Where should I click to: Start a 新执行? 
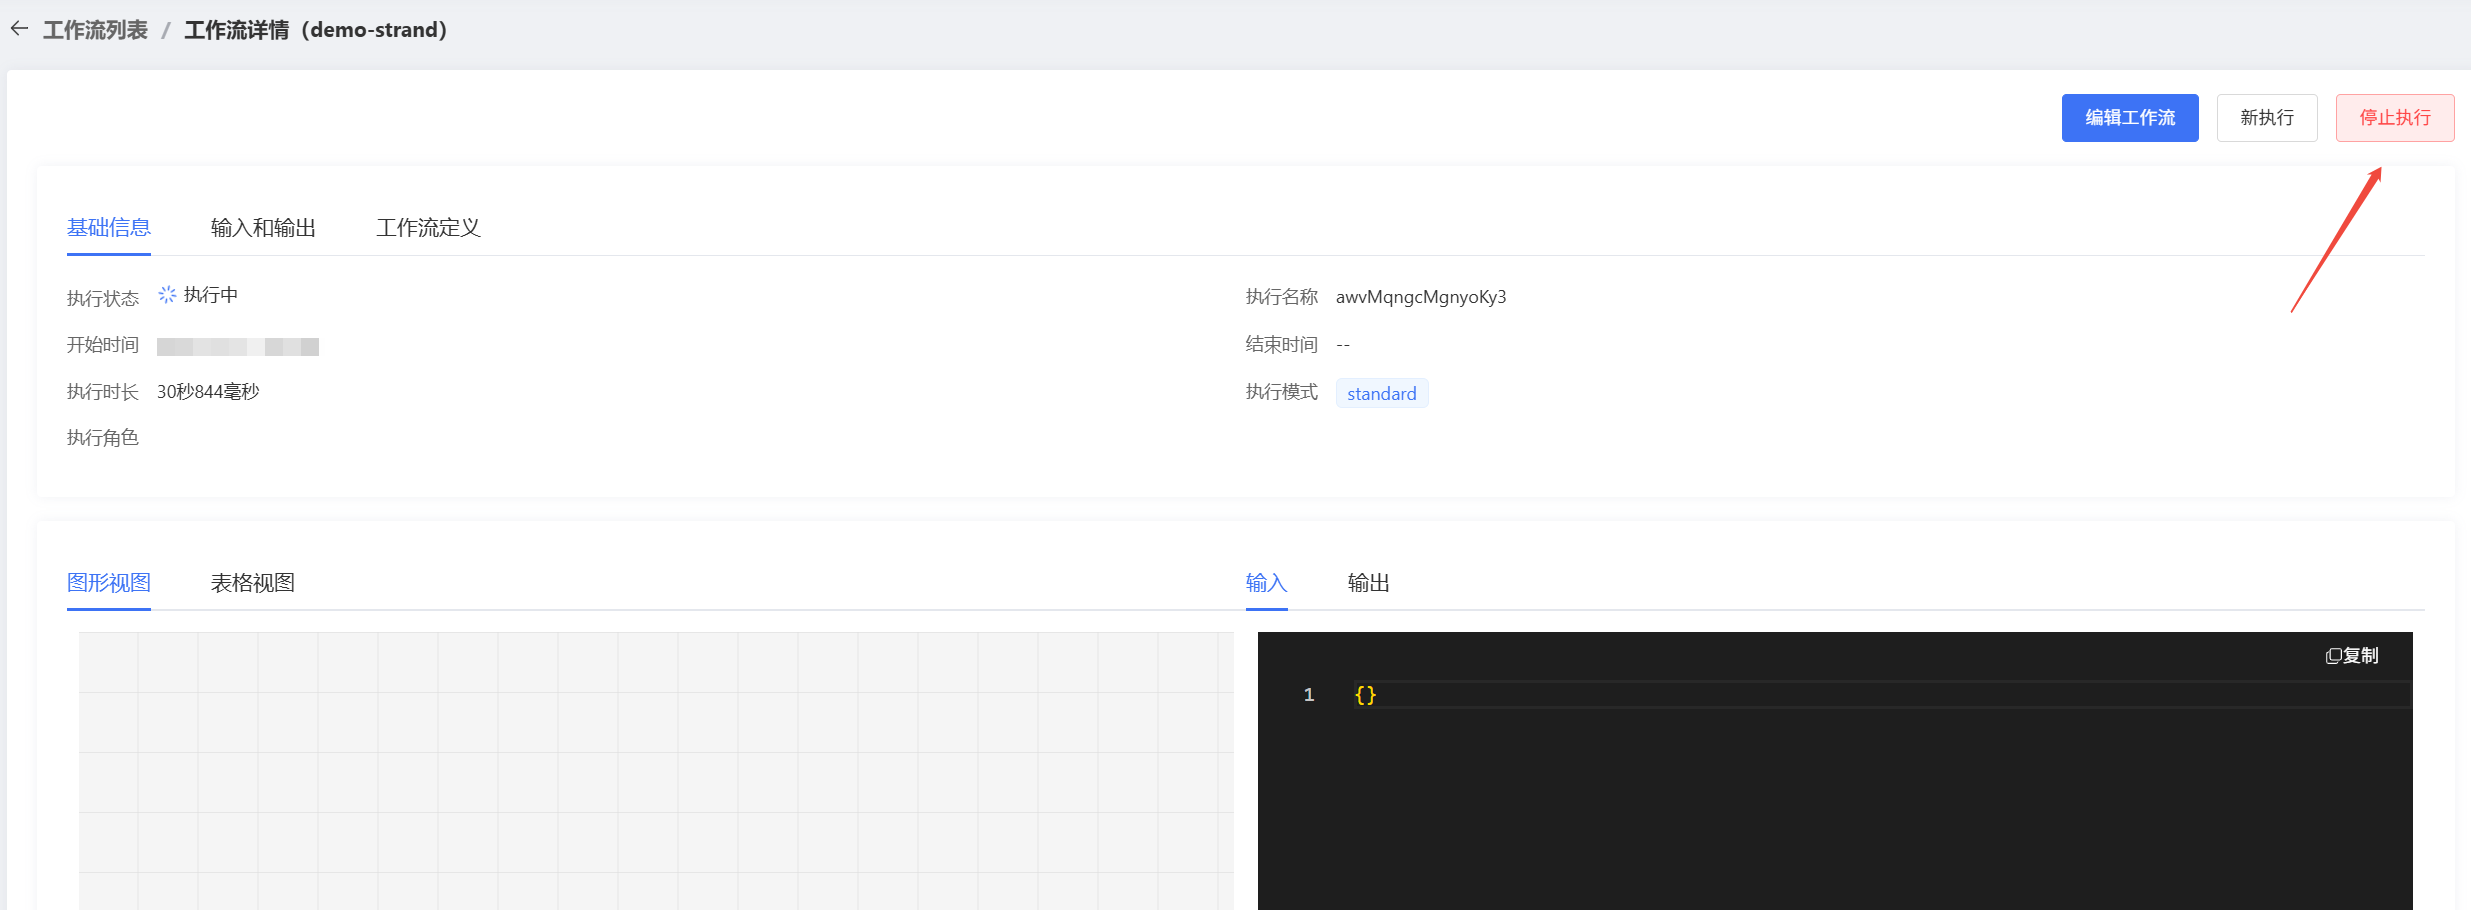[2267, 118]
